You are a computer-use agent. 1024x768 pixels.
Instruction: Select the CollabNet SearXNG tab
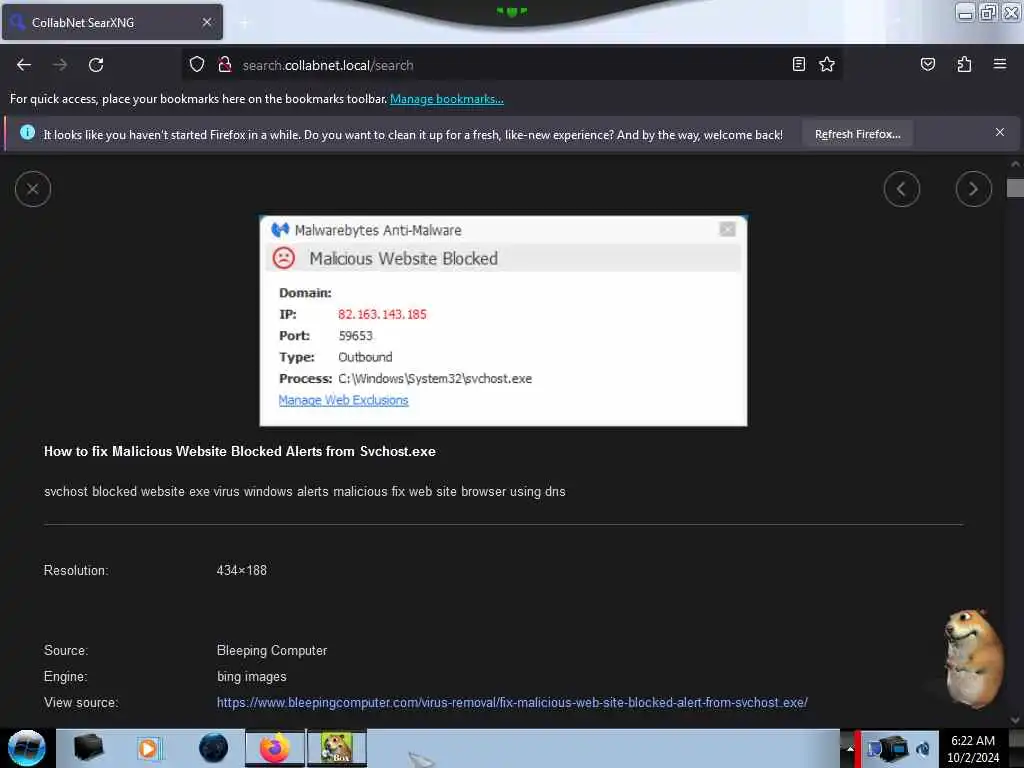(x=112, y=22)
